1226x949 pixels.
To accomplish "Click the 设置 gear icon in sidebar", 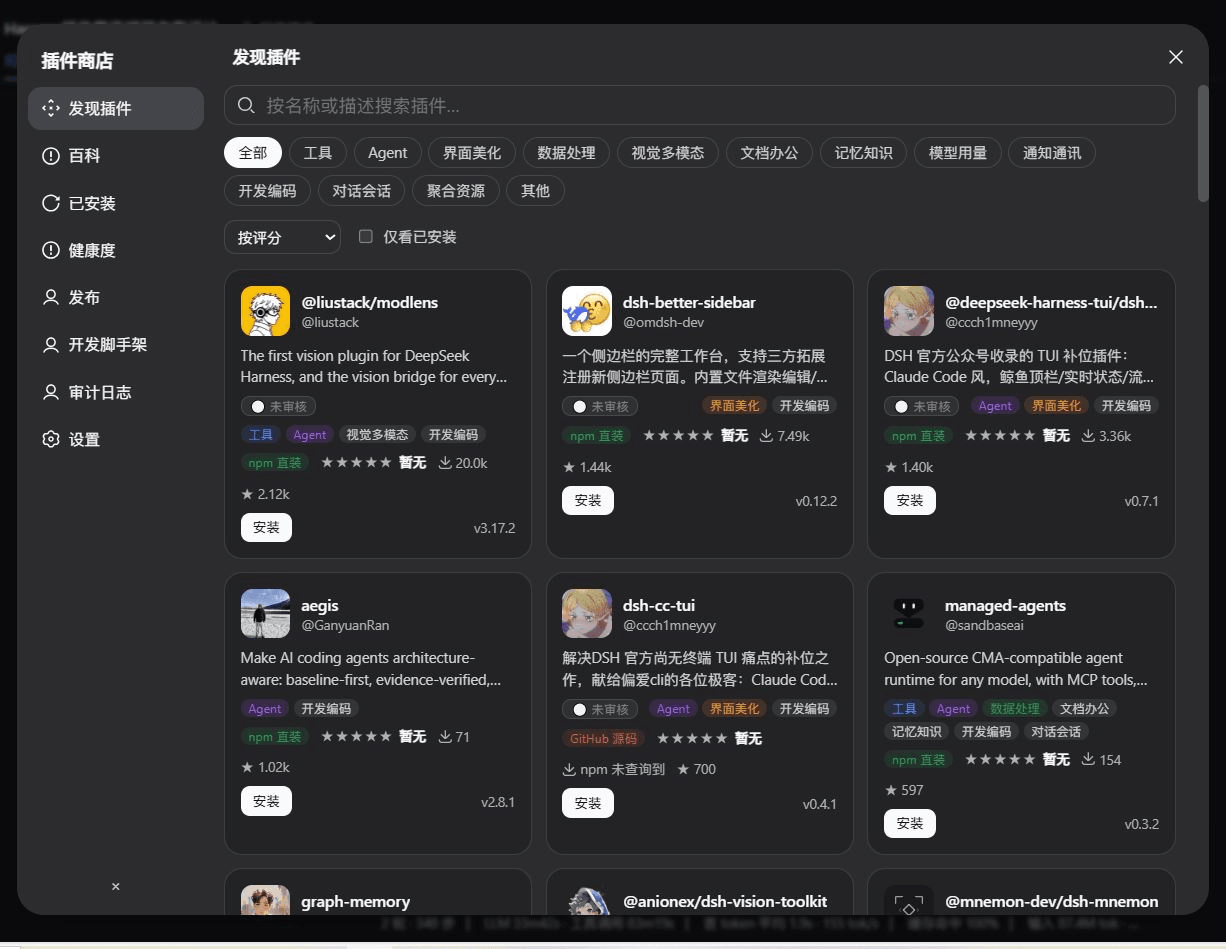I will pos(51,439).
